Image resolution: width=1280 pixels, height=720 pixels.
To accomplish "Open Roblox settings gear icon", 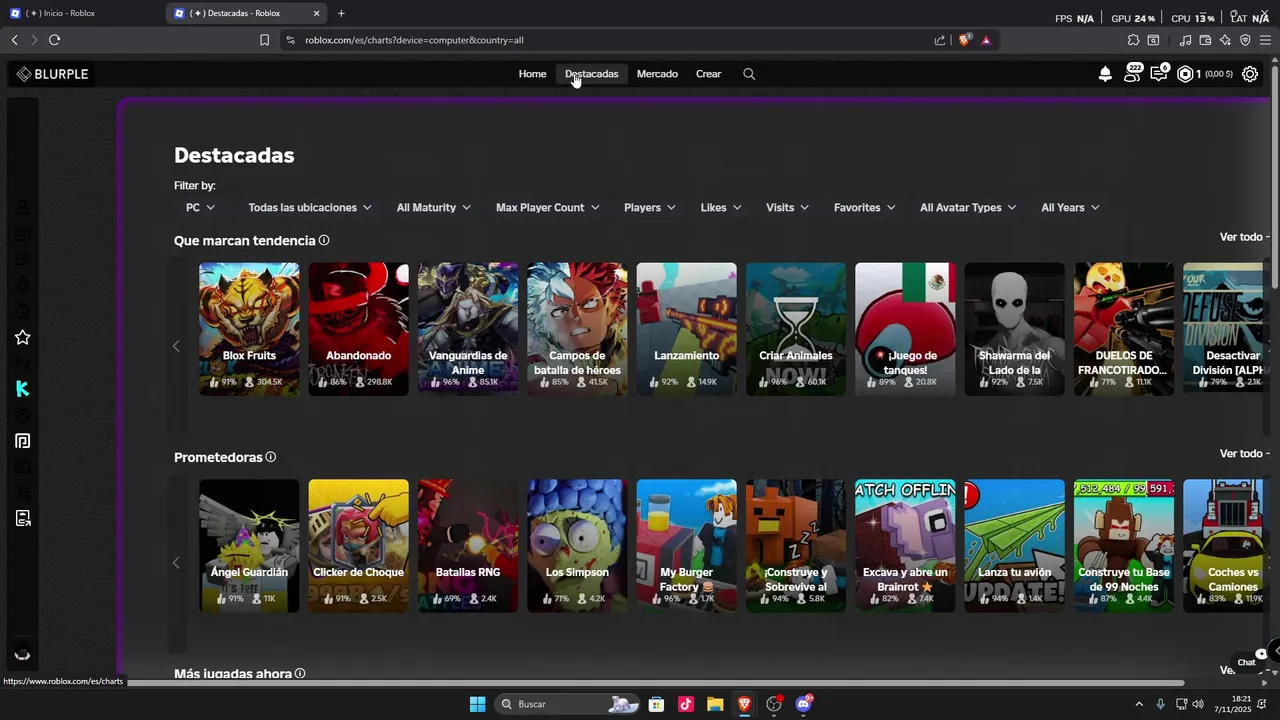I will [x=1250, y=74].
